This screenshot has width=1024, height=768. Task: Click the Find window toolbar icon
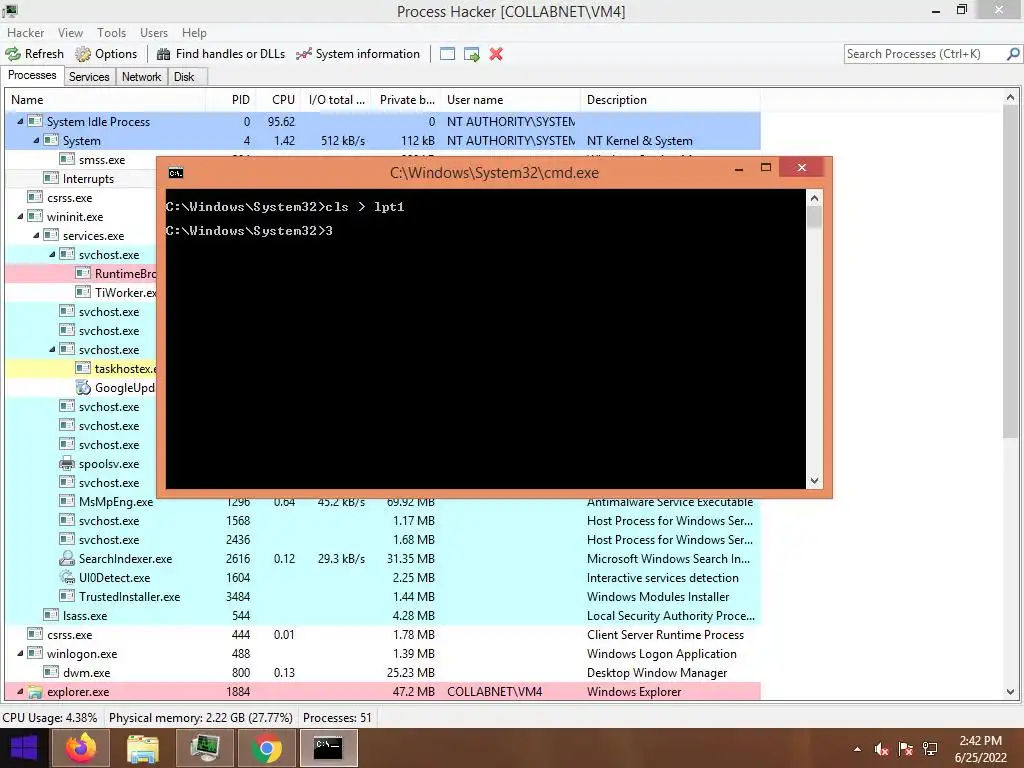pos(447,54)
